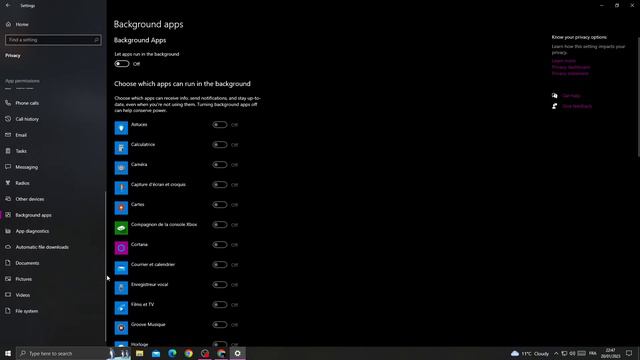
Task: Click the Courrier et calendrier app icon
Action: tap(121, 268)
